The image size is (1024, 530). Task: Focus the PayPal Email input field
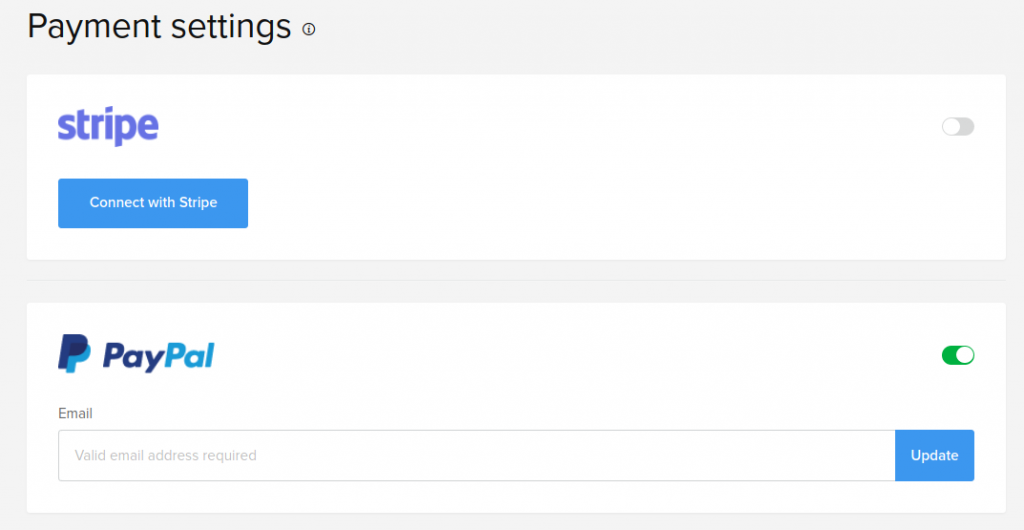[x=476, y=455]
